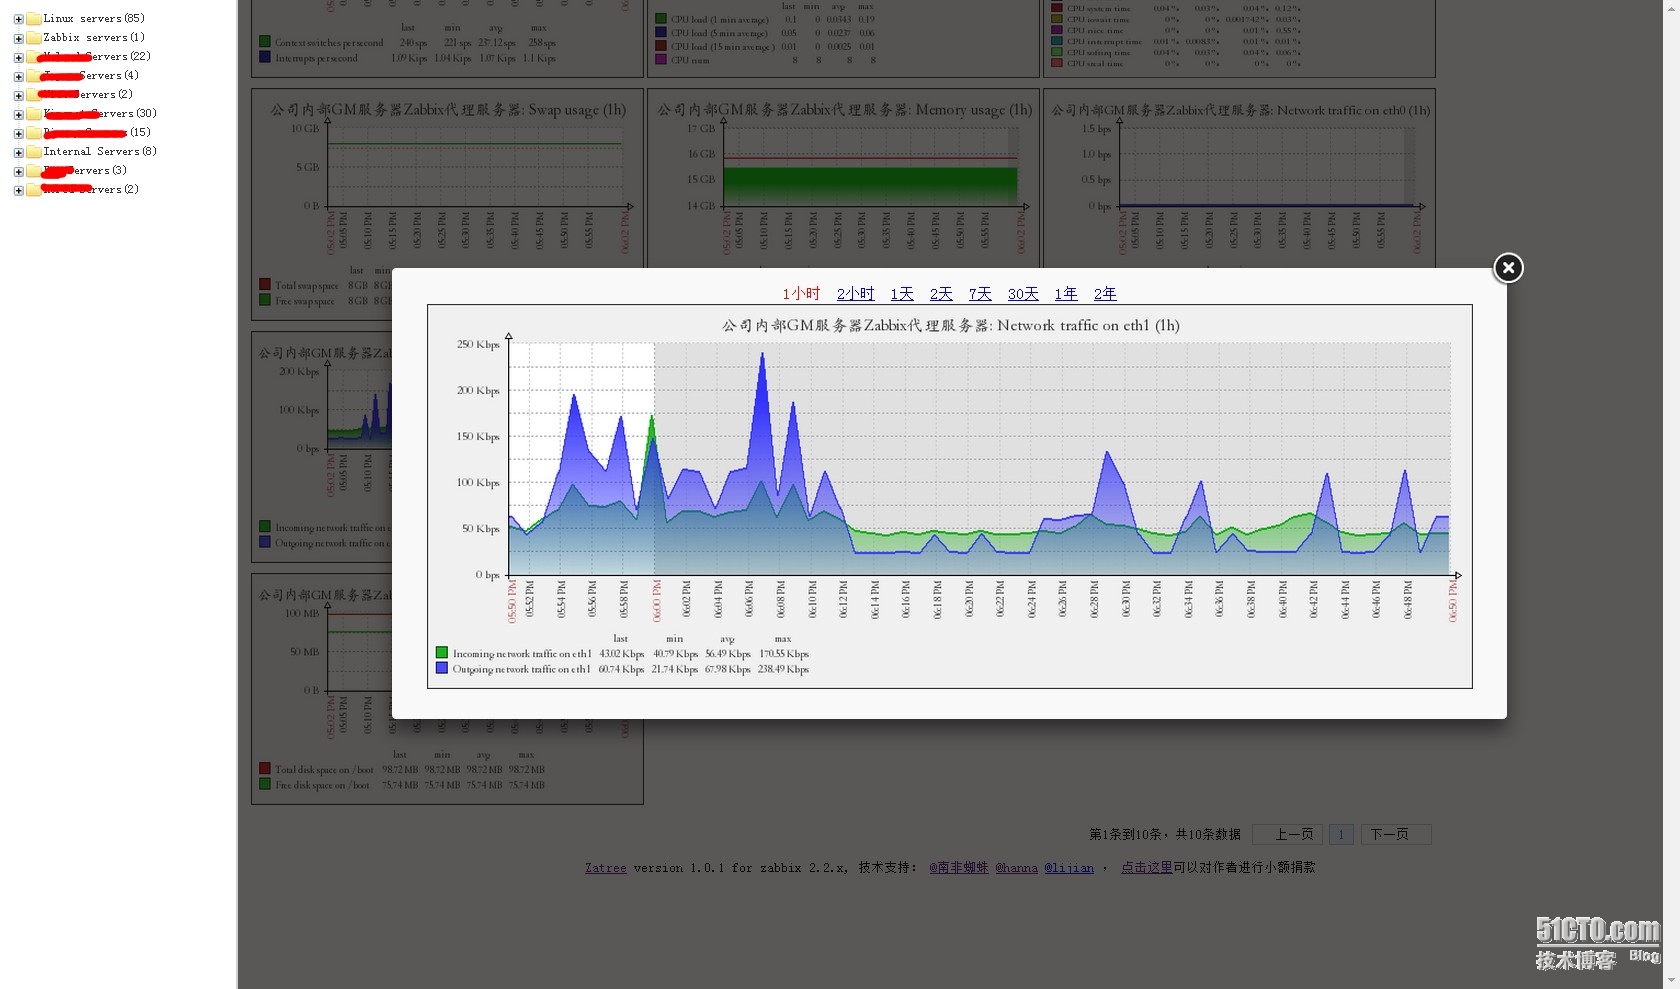The width and height of the screenshot is (1680, 989).
Task: Click 点击这里 donation link
Action: [x=1146, y=868]
